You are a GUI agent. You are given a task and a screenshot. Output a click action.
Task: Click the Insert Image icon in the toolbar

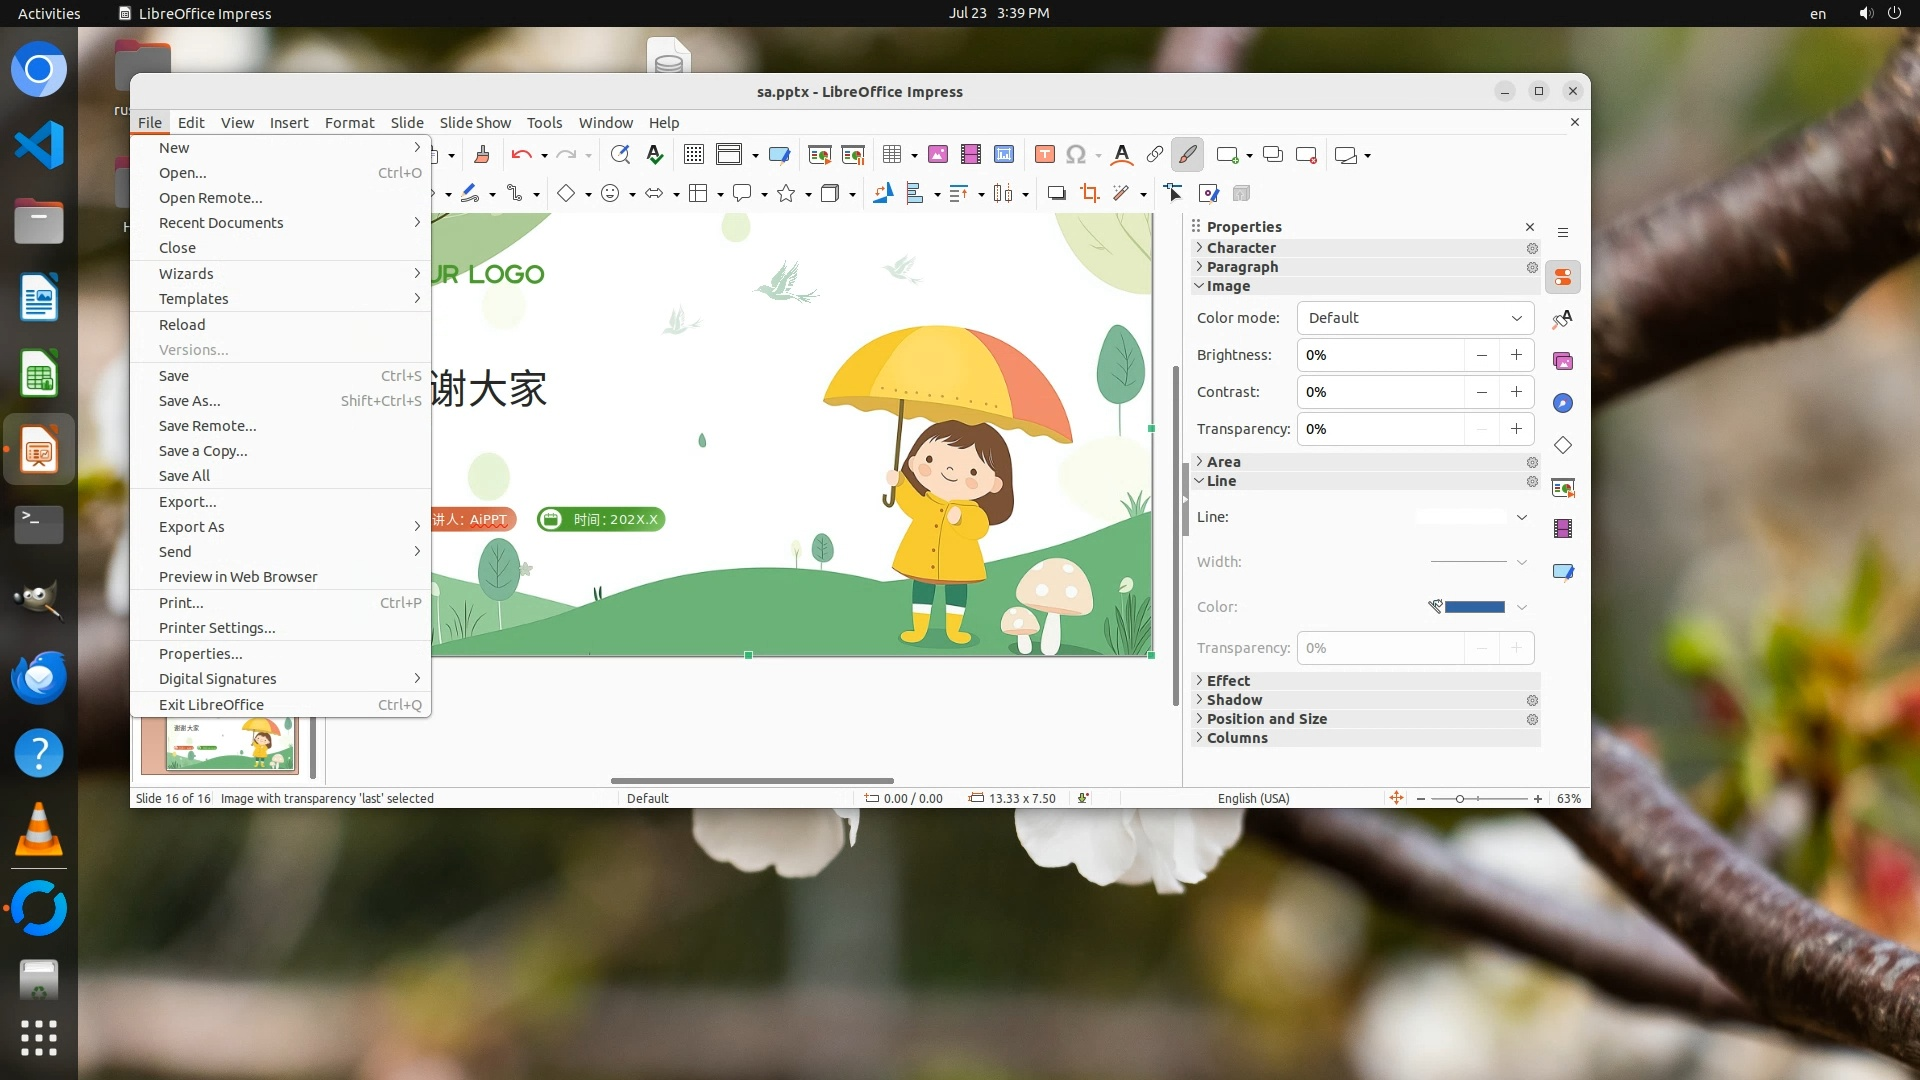(x=937, y=154)
